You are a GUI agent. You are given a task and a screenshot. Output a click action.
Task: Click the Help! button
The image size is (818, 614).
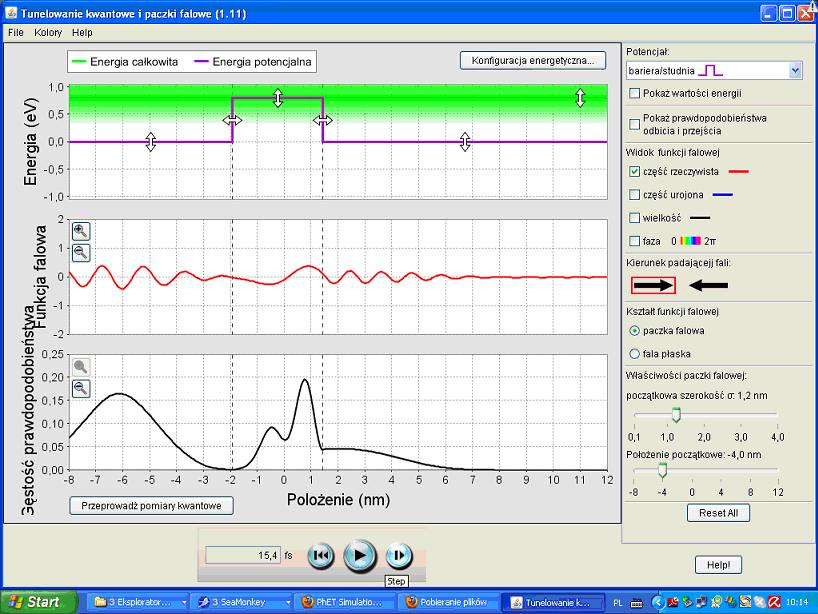click(x=718, y=564)
